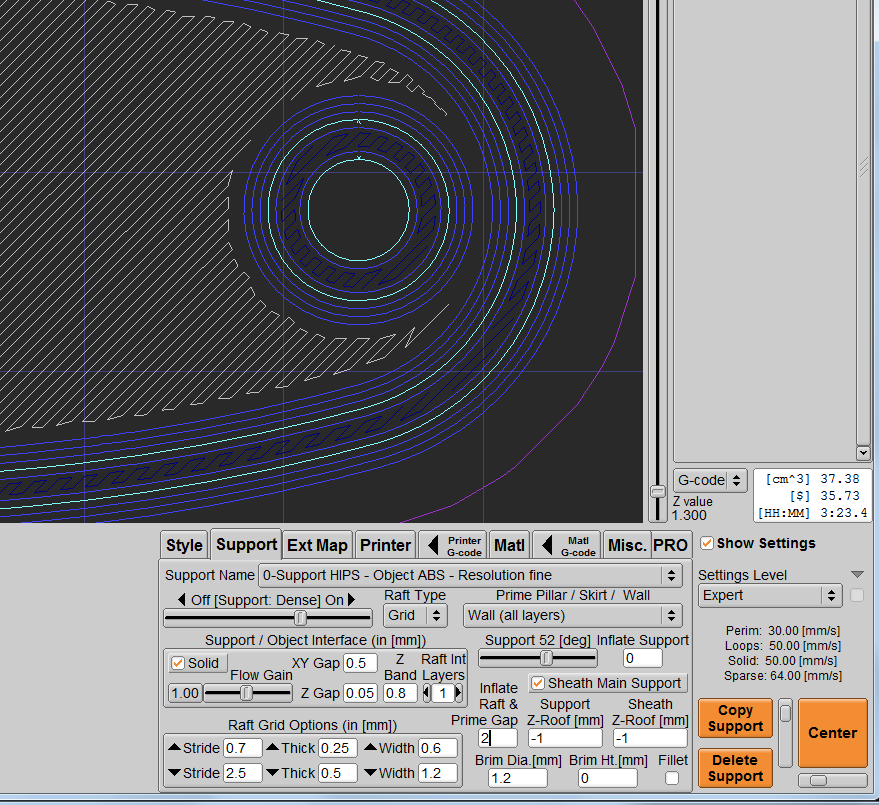This screenshot has width=879, height=805.
Task: Click the upper Thick 0.25 field
Action: (x=338, y=748)
